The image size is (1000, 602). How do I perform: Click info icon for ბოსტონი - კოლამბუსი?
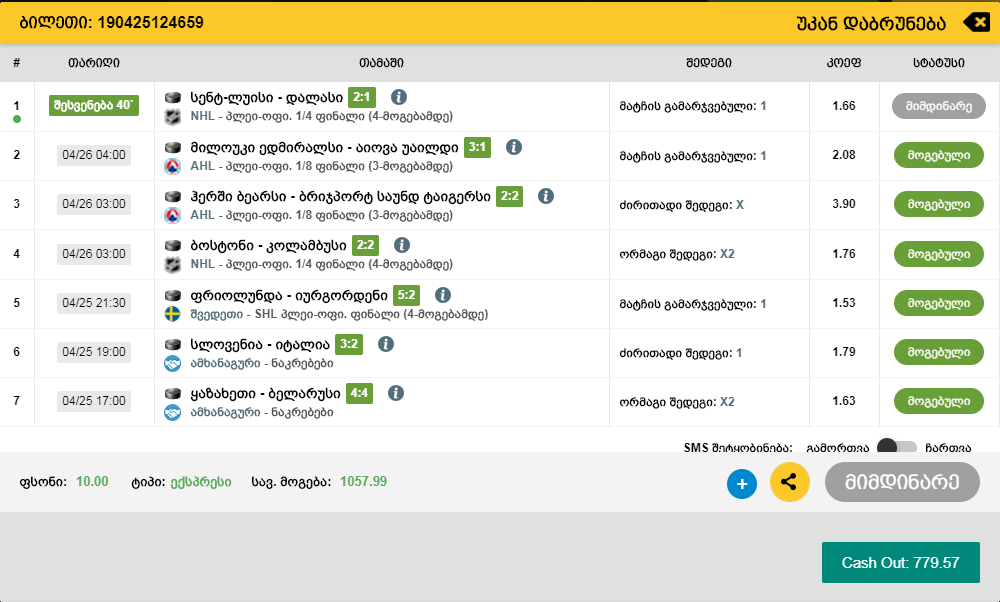[401, 245]
